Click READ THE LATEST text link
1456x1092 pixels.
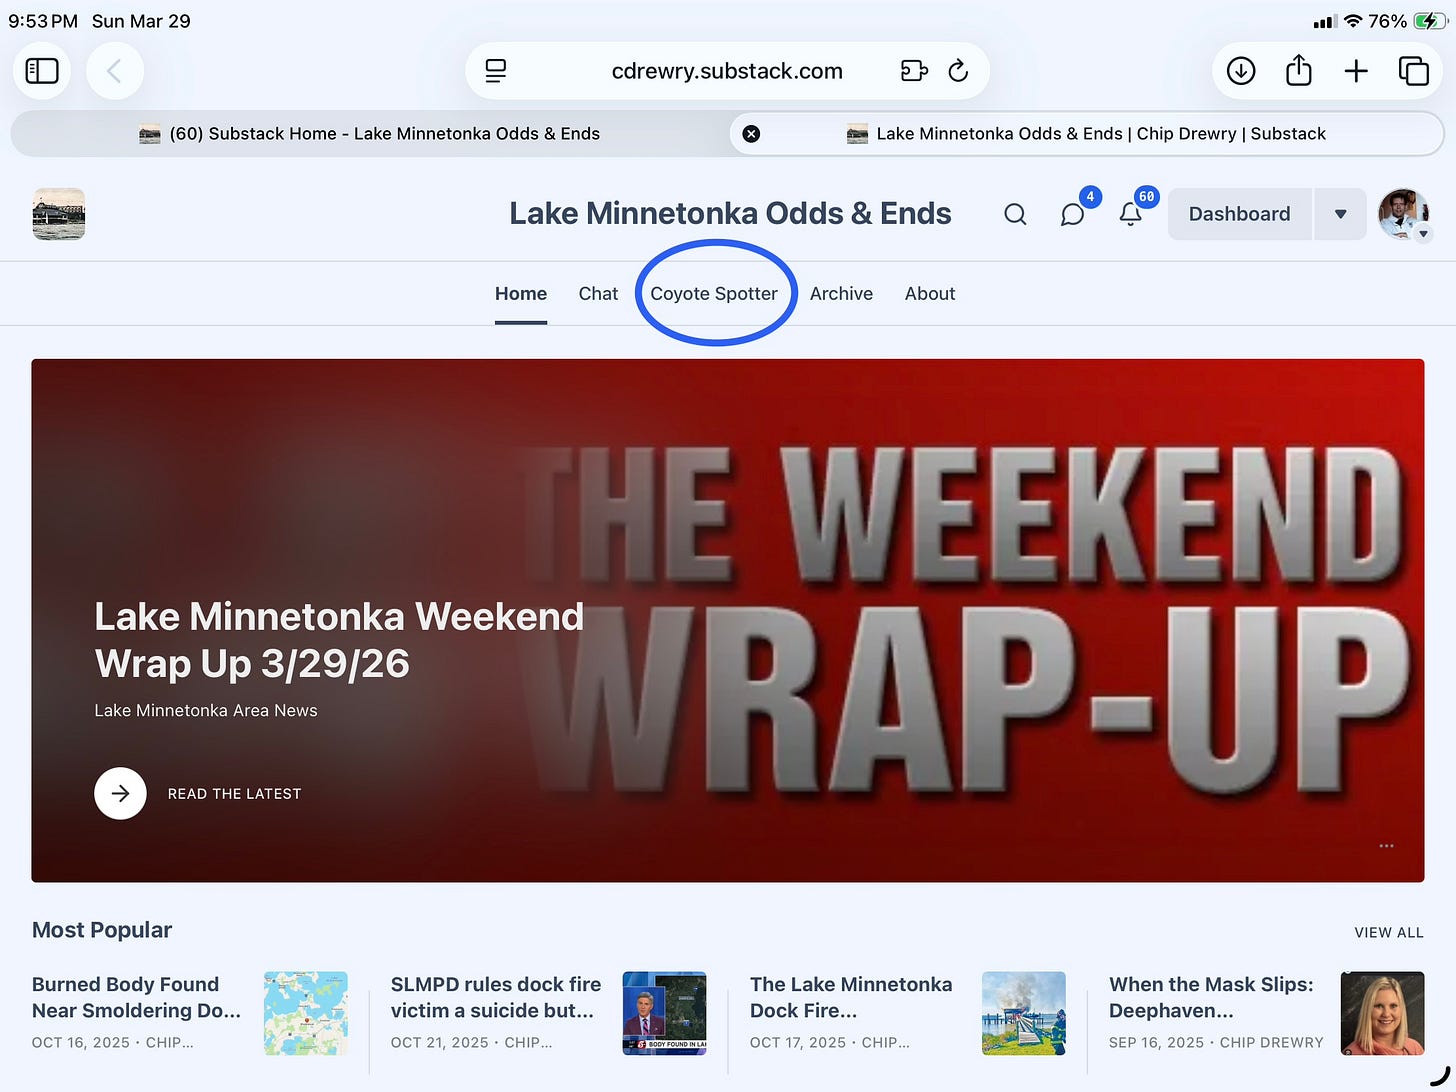(234, 794)
